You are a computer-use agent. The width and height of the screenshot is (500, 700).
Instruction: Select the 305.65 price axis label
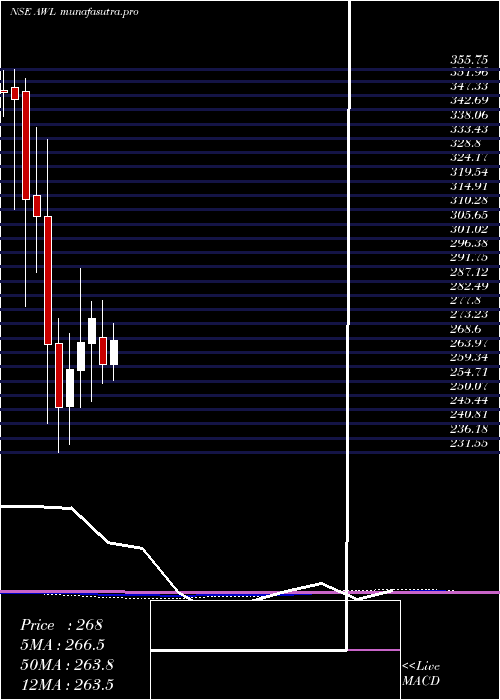tap(469, 215)
